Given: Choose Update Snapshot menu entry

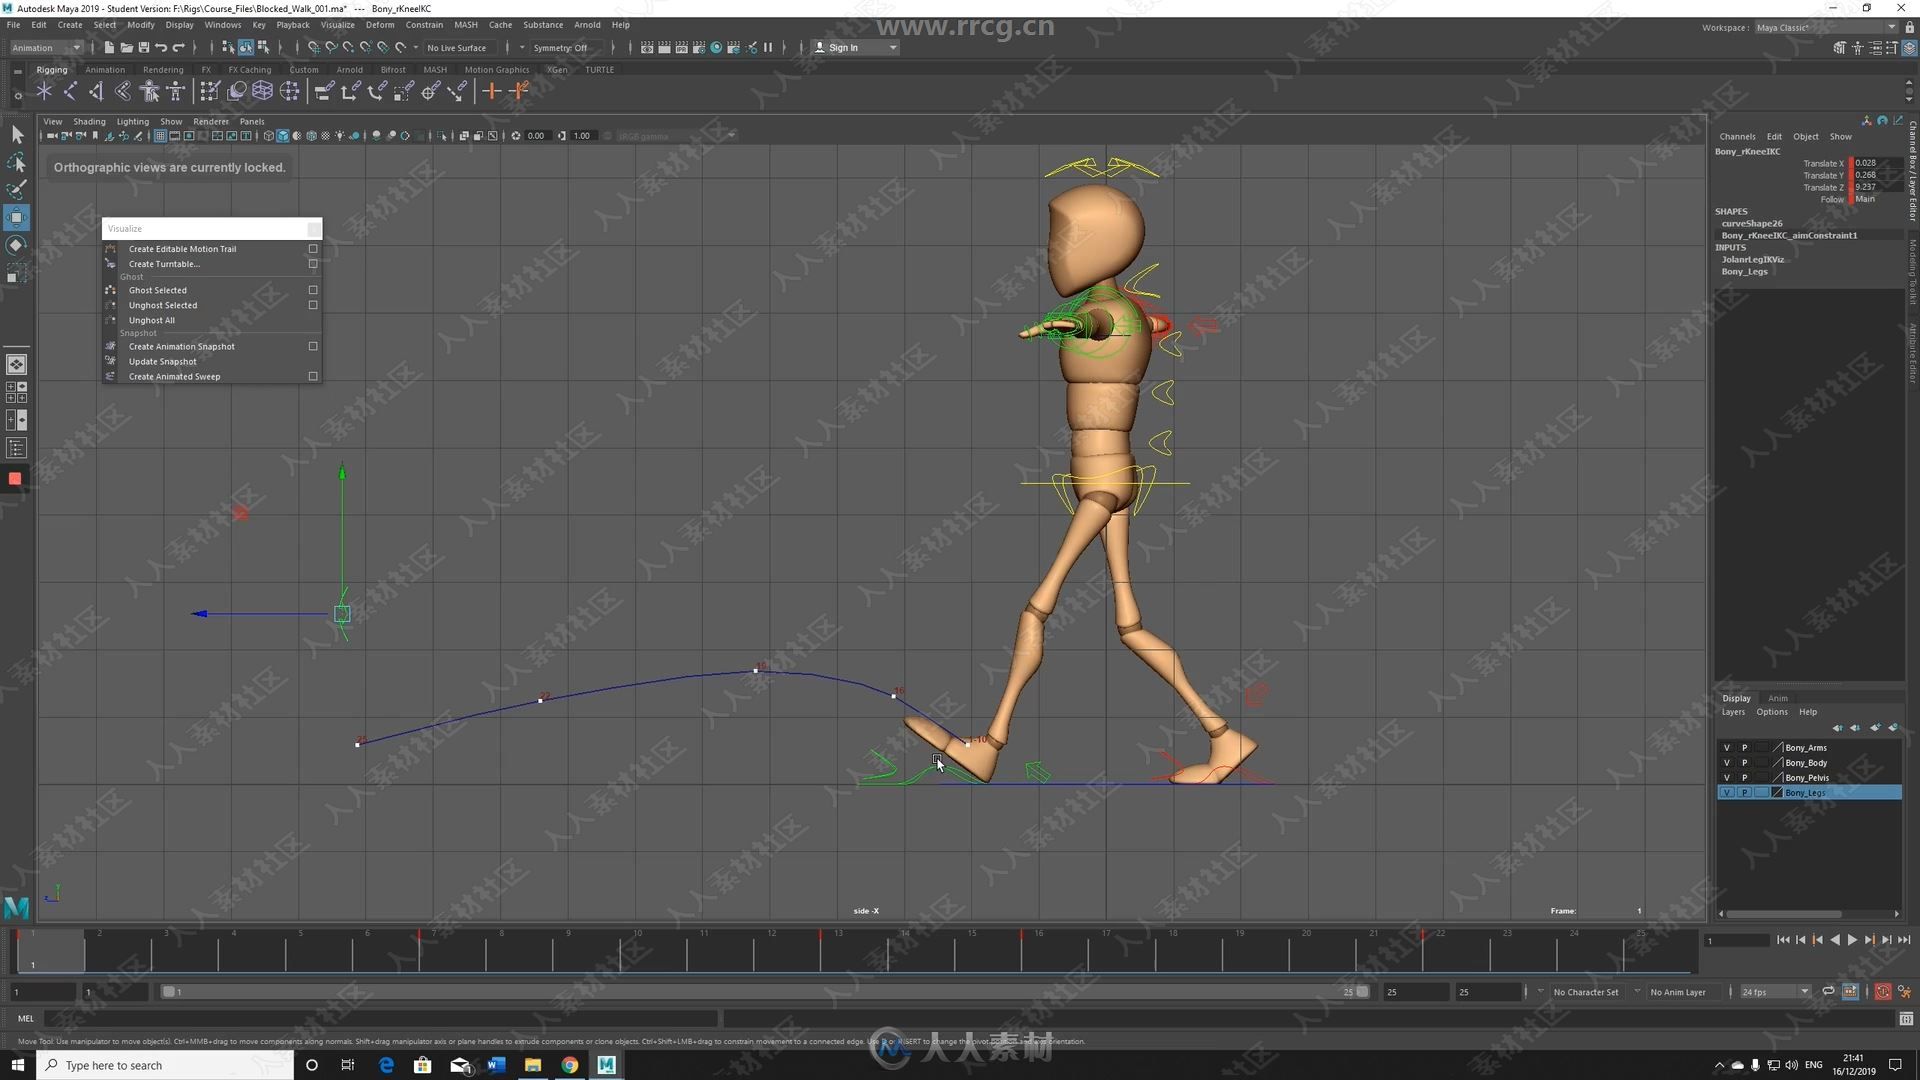Looking at the screenshot, I should (162, 362).
